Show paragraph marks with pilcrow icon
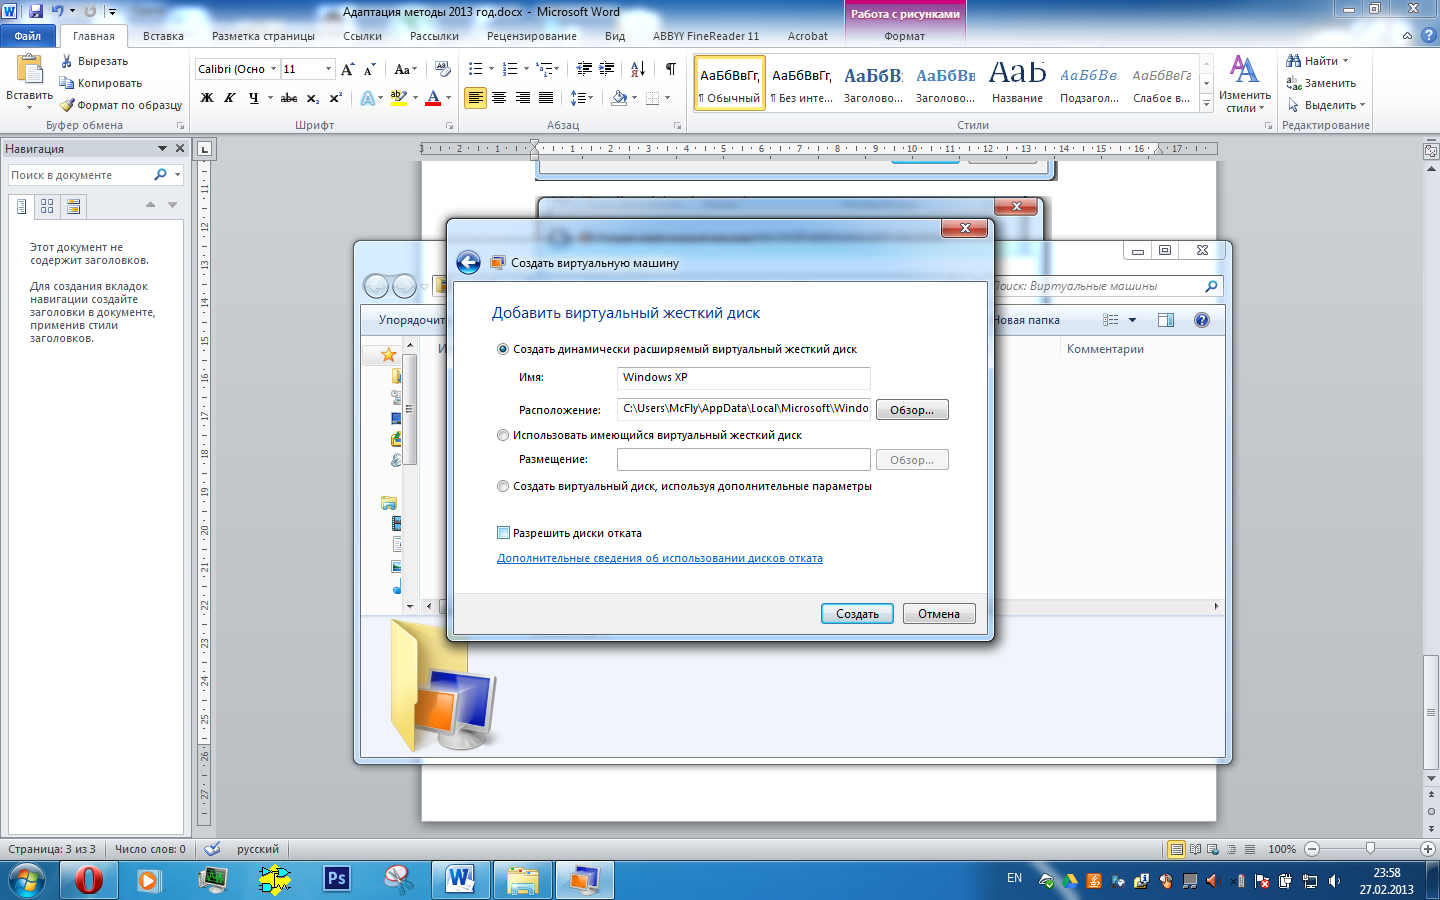This screenshot has width=1440, height=900. pyautogui.click(x=671, y=69)
